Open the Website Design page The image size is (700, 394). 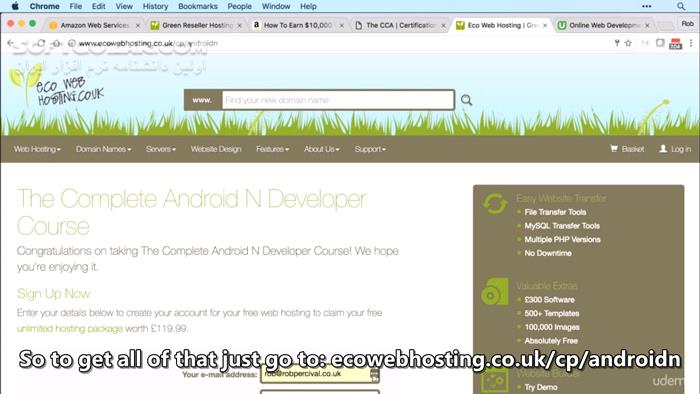click(216, 149)
